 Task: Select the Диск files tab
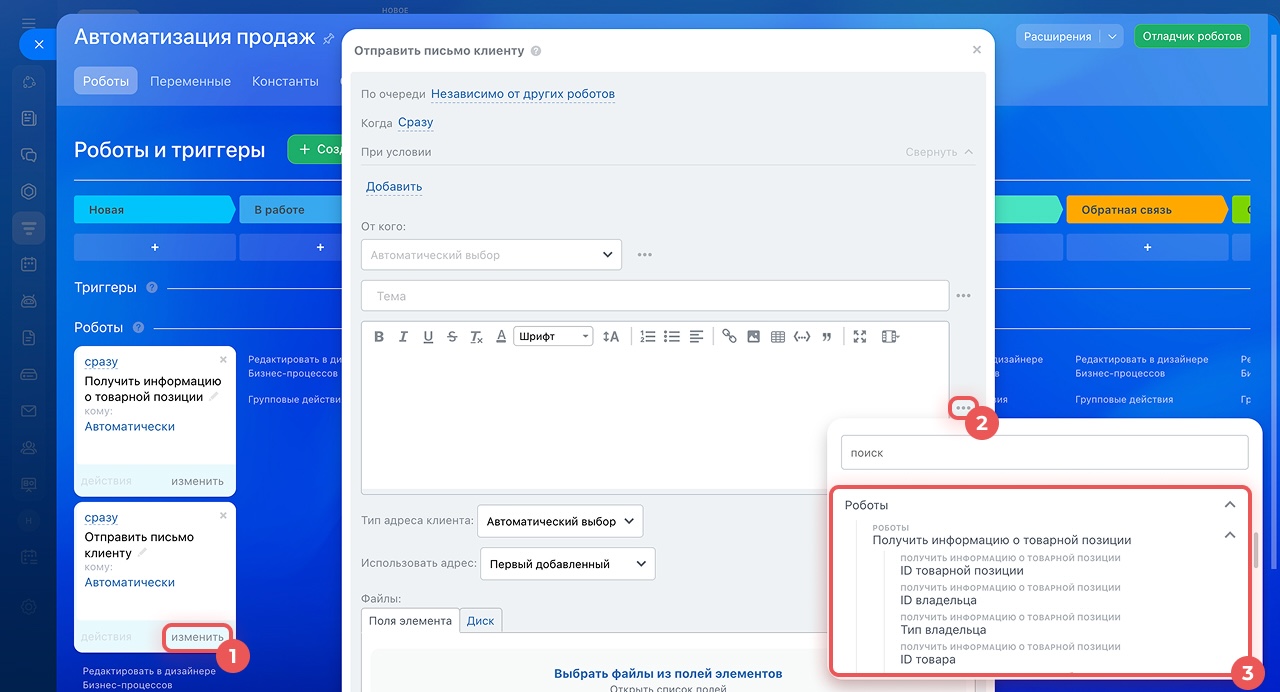pyautogui.click(x=481, y=621)
